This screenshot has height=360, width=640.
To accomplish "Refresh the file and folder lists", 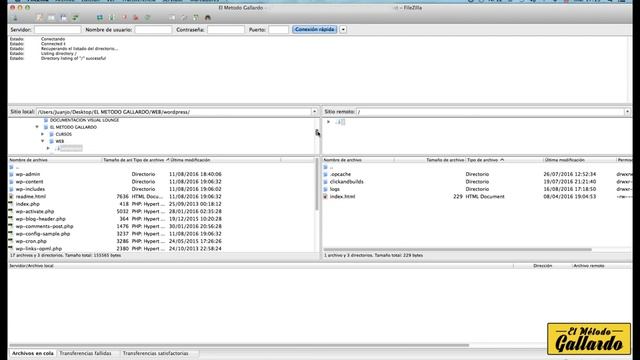I will pos(100,18).
